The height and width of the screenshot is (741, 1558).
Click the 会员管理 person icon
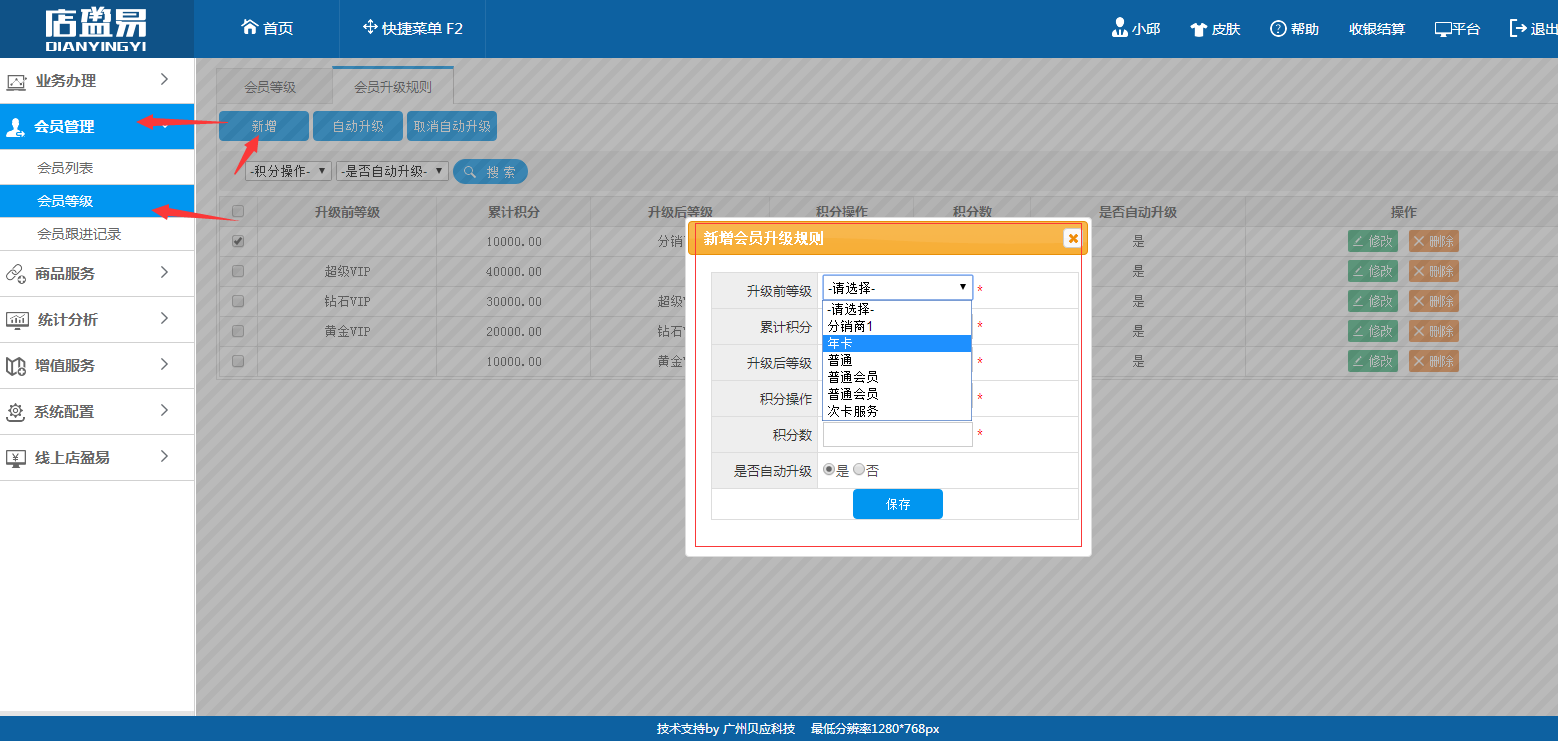point(16,127)
